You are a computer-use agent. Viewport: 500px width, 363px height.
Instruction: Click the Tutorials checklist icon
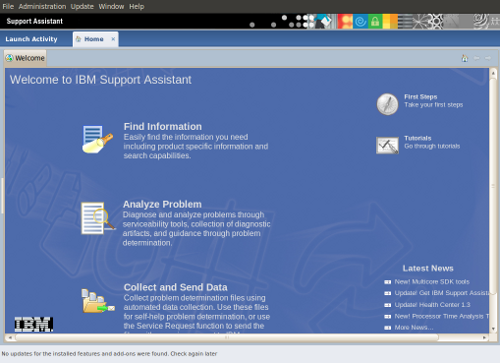[x=387, y=145]
